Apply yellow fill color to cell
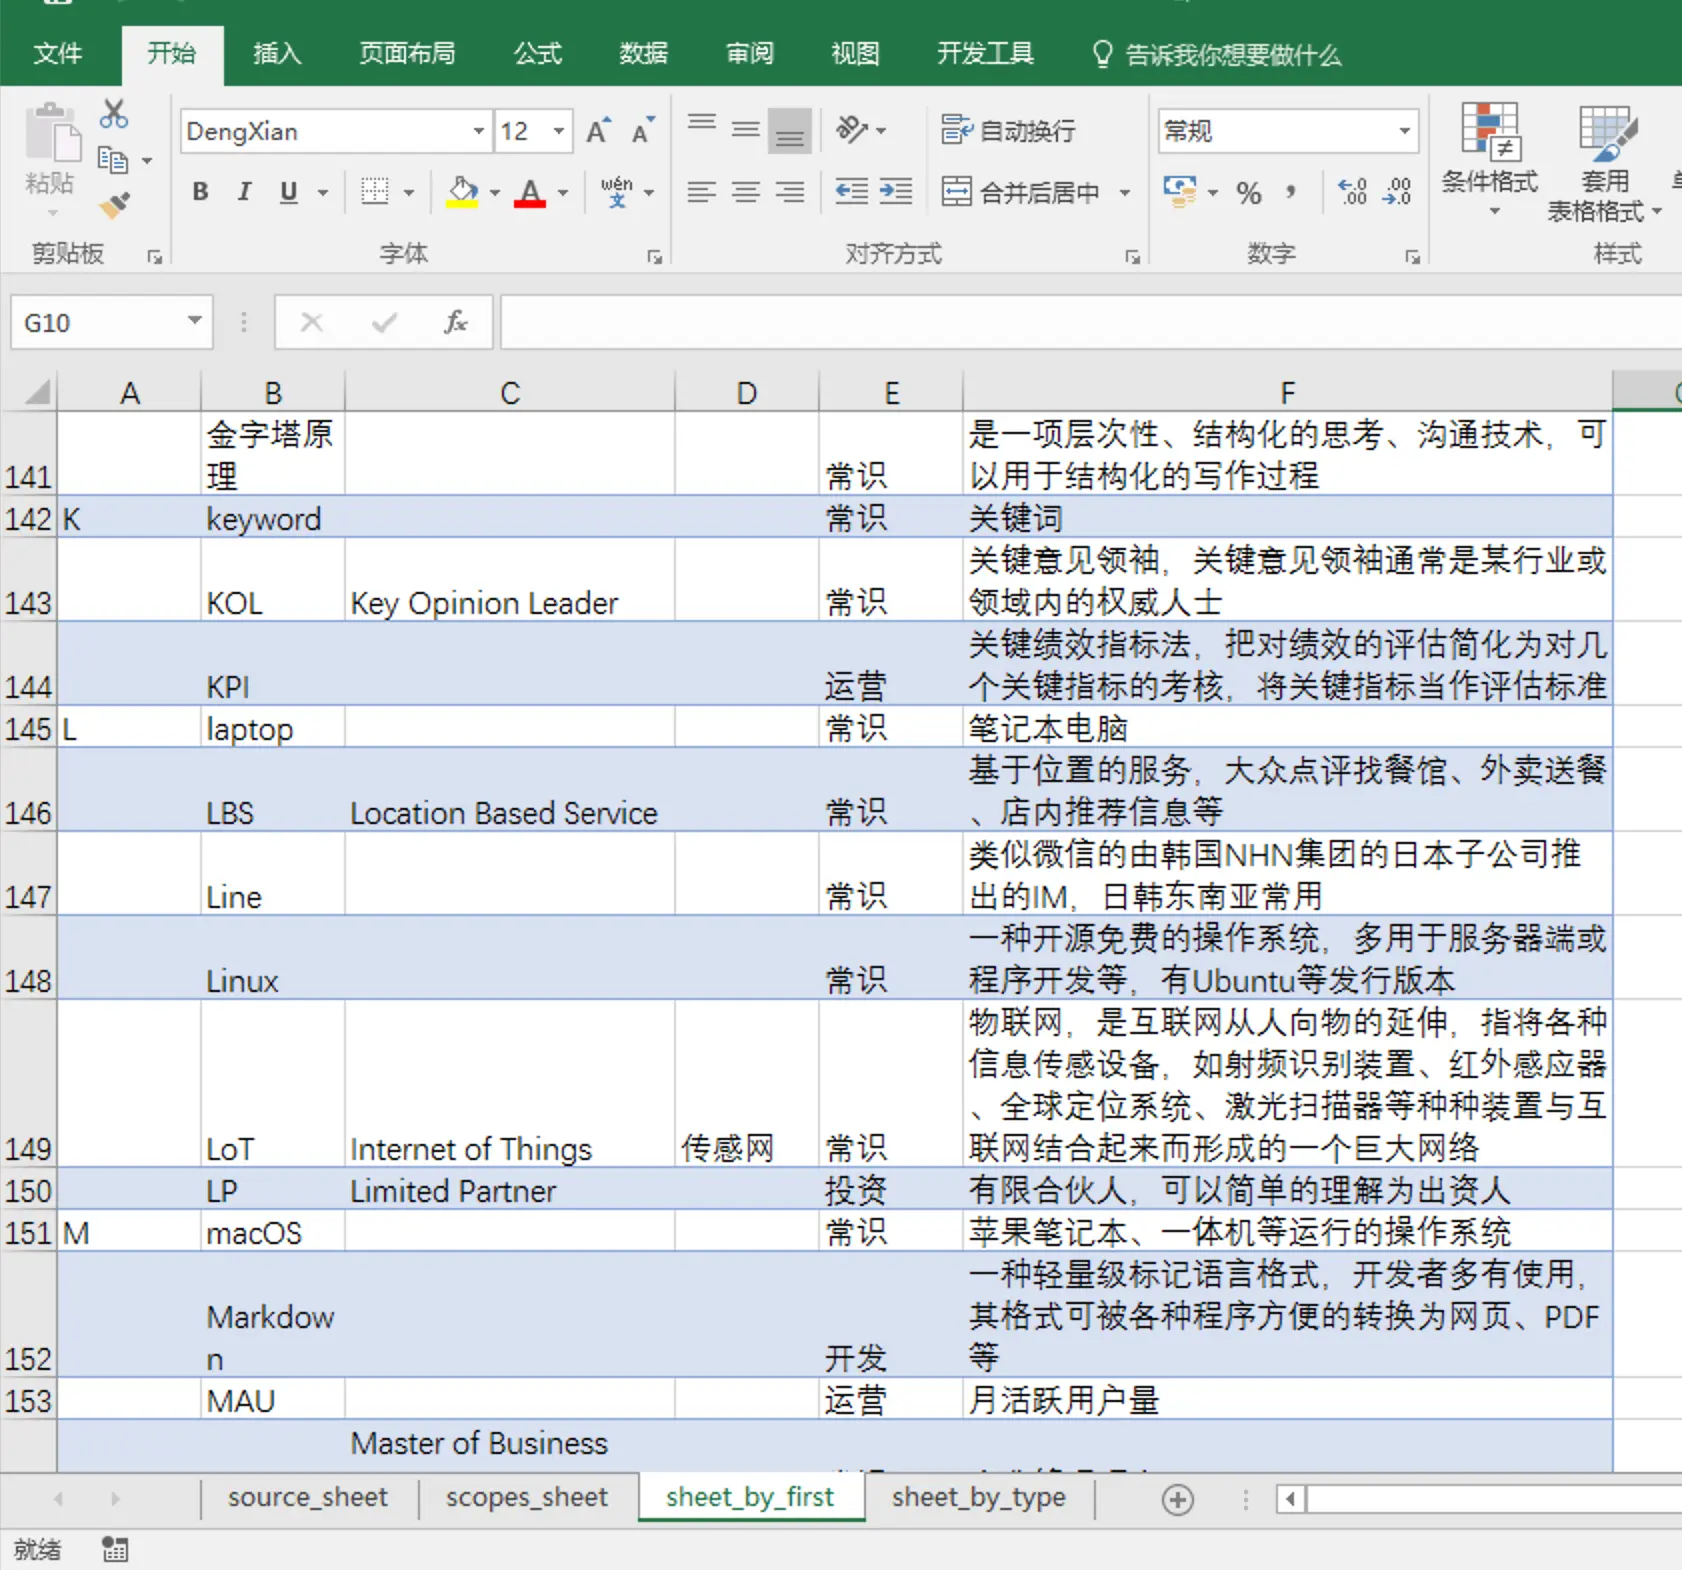The image size is (1682, 1570). tap(462, 192)
